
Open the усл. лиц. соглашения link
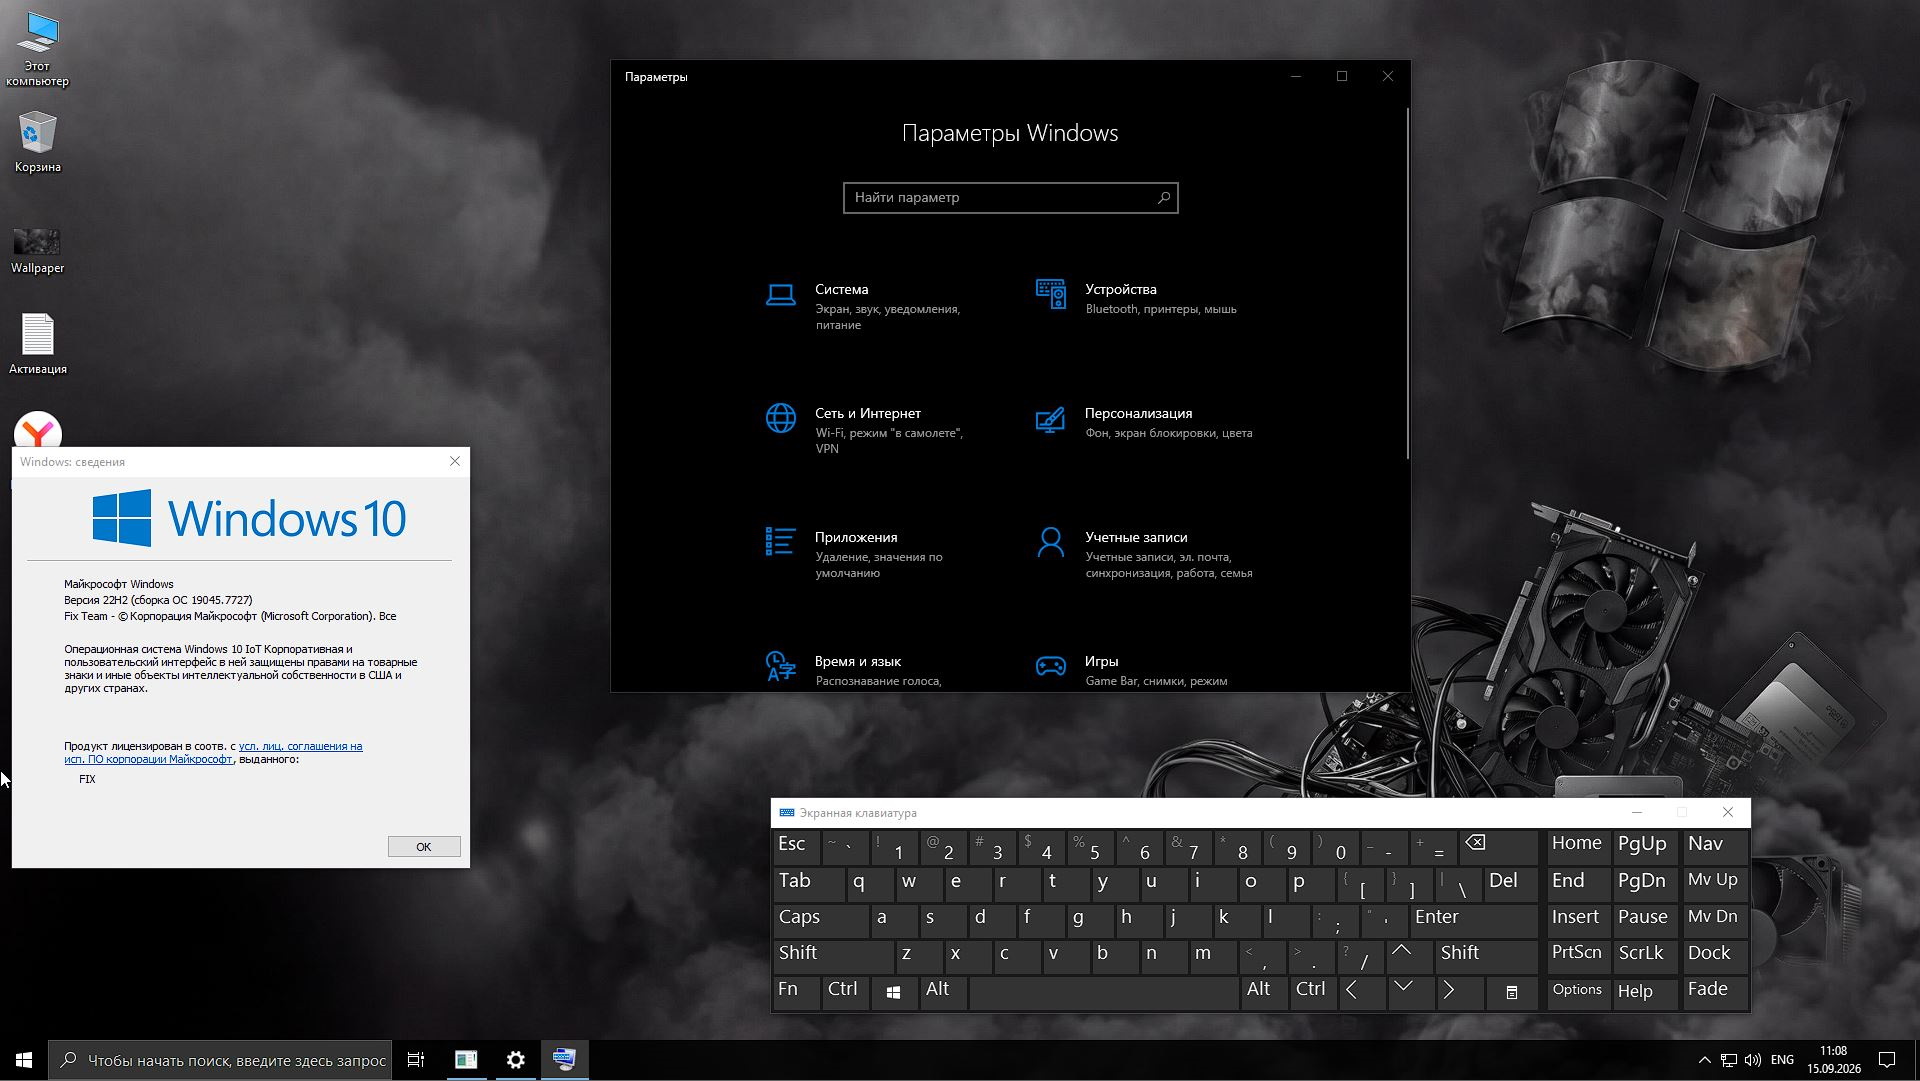[300, 746]
